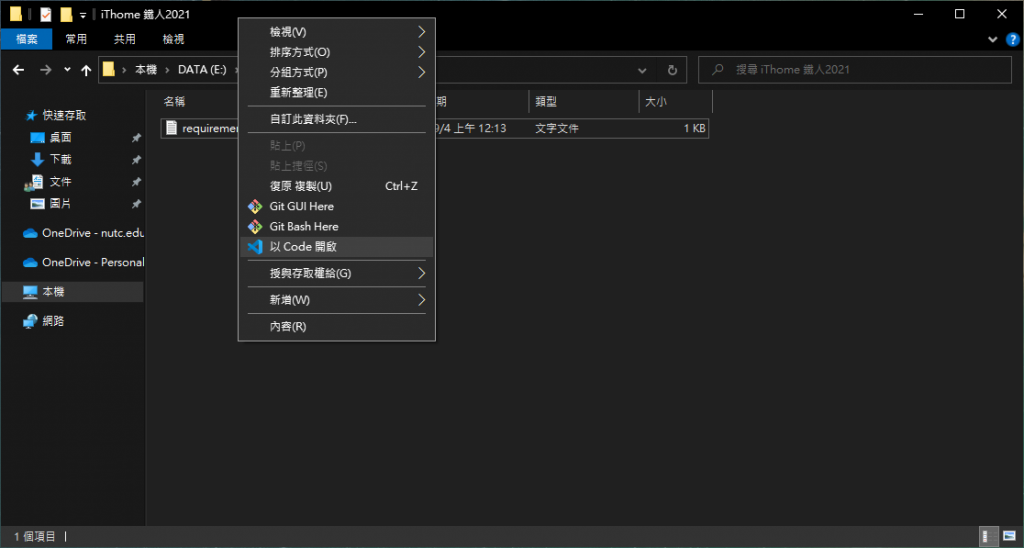Click the 文字文件 type cell
The image size is (1024, 548).
click(557, 129)
